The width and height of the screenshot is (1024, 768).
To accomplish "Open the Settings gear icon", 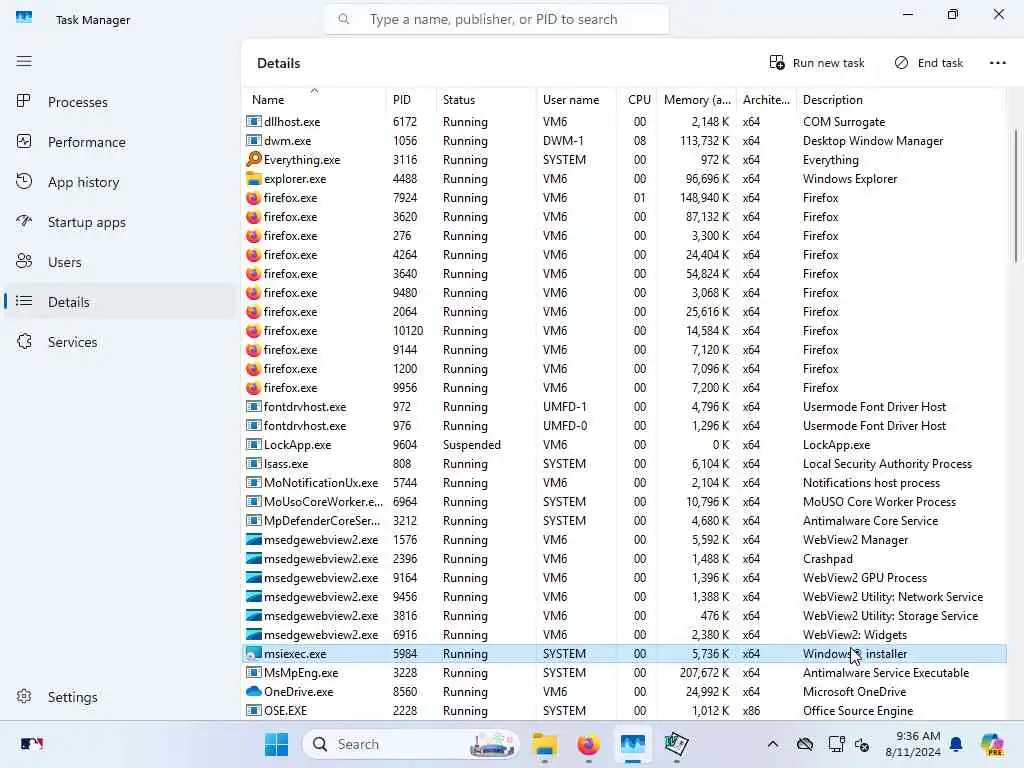I will click(x=24, y=696).
